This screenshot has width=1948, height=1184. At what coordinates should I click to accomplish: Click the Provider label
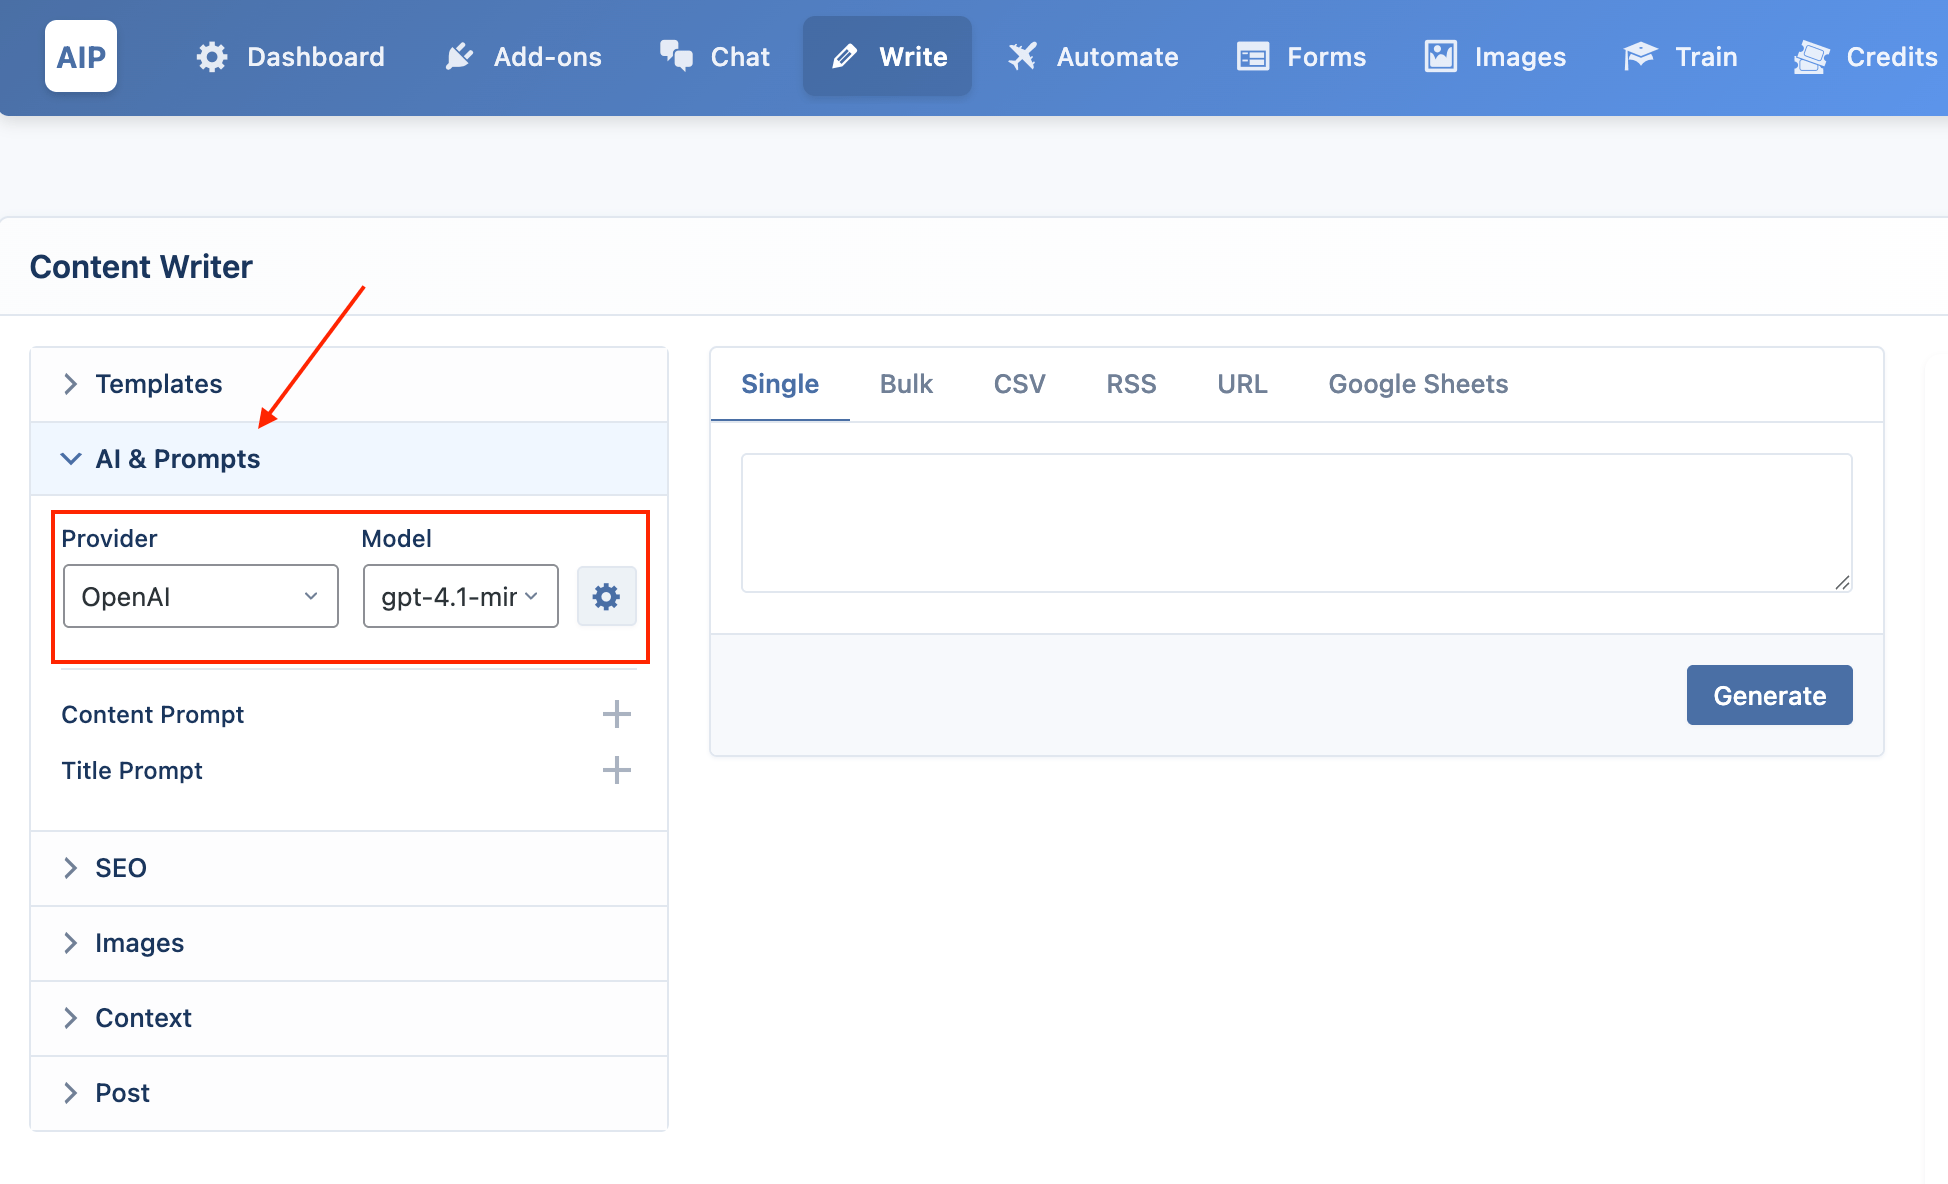point(109,539)
